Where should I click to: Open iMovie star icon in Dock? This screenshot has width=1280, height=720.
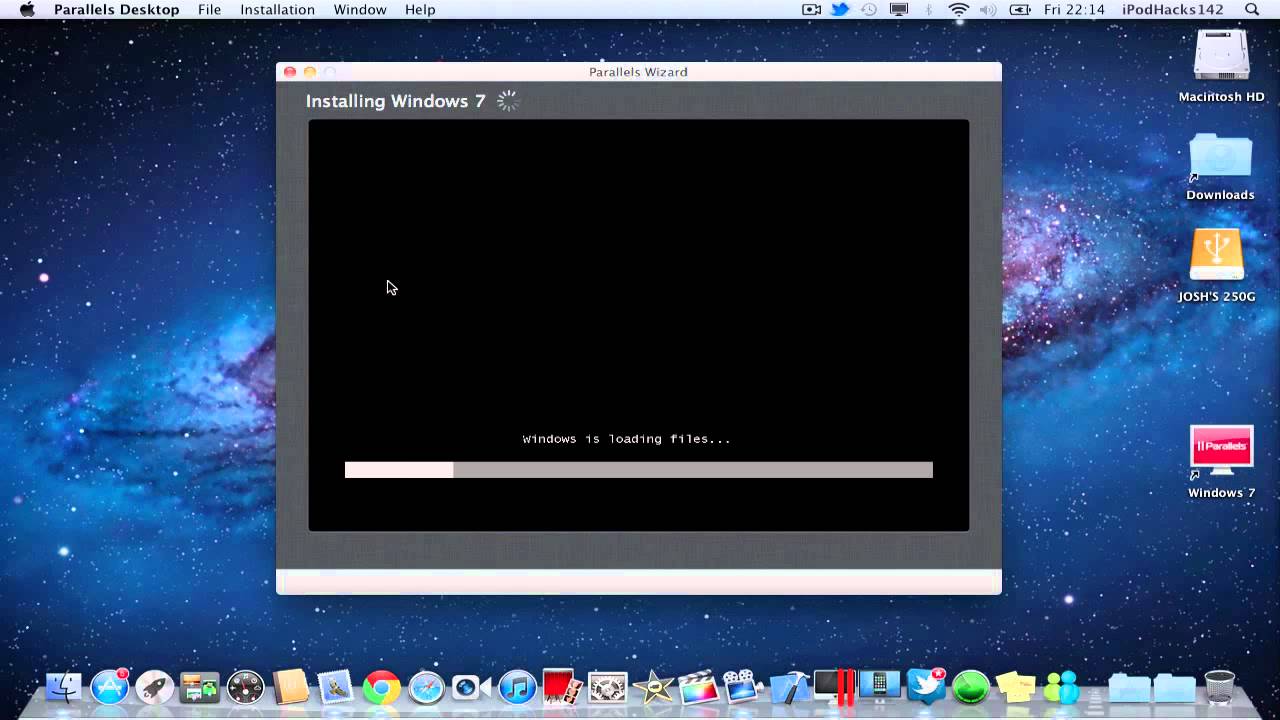point(653,686)
